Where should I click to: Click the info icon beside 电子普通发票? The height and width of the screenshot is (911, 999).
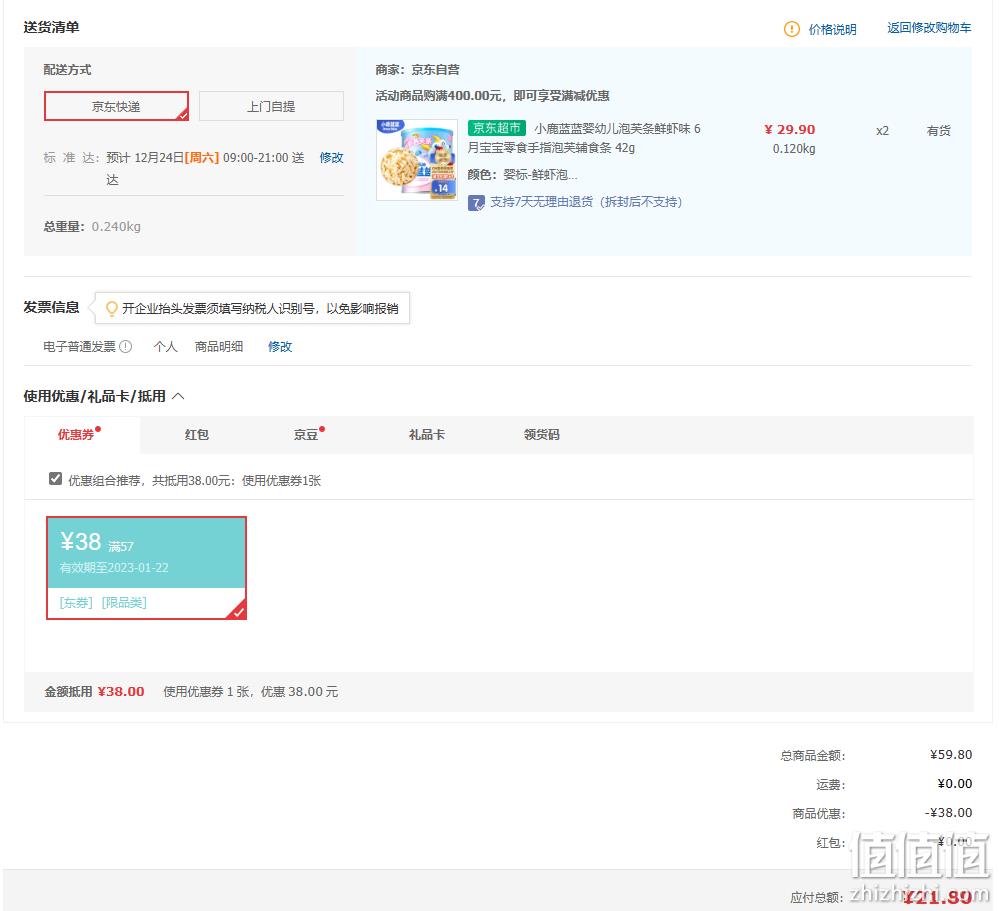click(126, 347)
